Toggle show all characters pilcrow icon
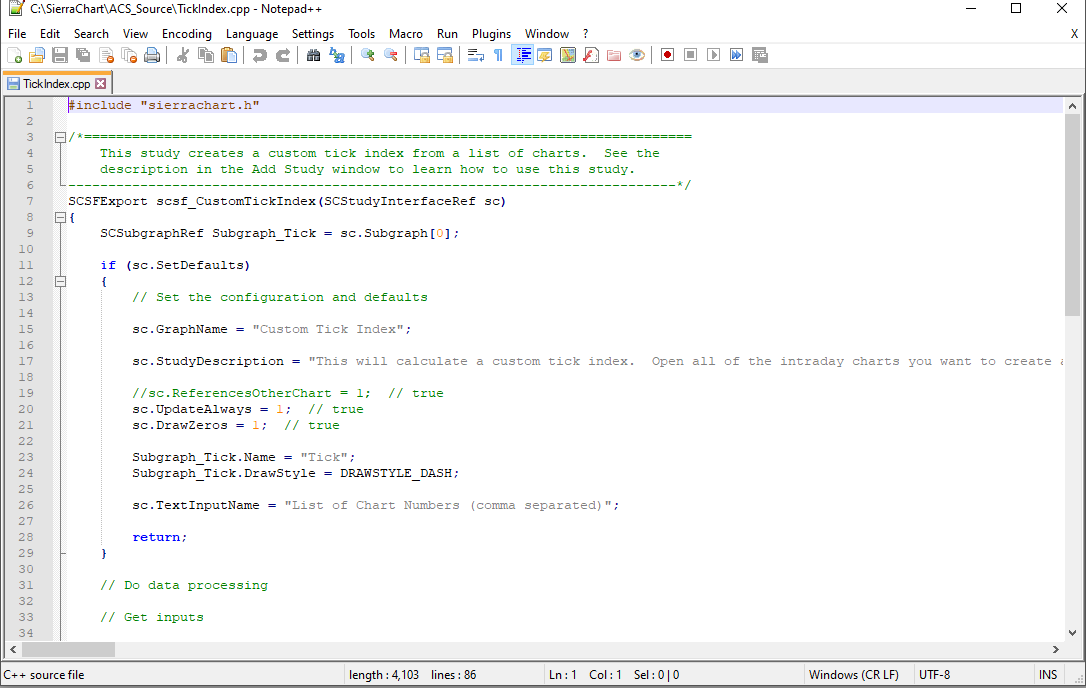The image size is (1086, 688). pyautogui.click(x=498, y=55)
